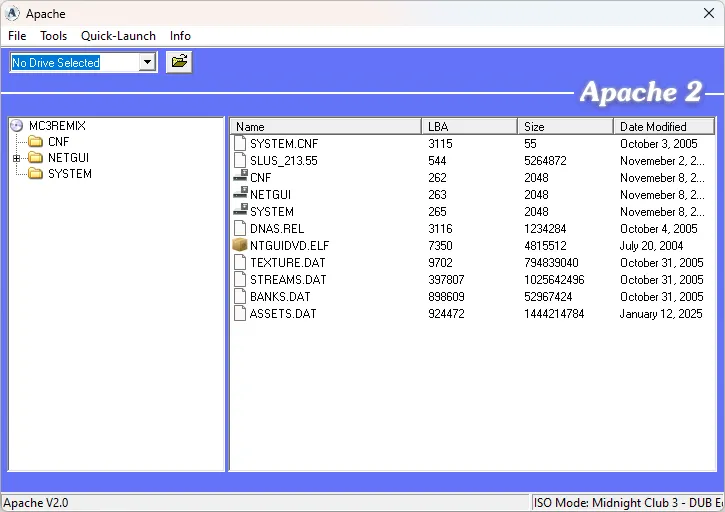Viewport: 725px width, 512px height.
Task: Click the Apache app icon in title bar
Action: [12, 13]
